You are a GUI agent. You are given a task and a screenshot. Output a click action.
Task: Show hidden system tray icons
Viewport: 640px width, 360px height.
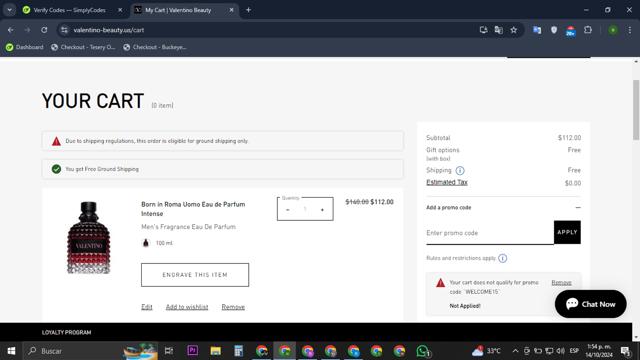(x=515, y=351)
